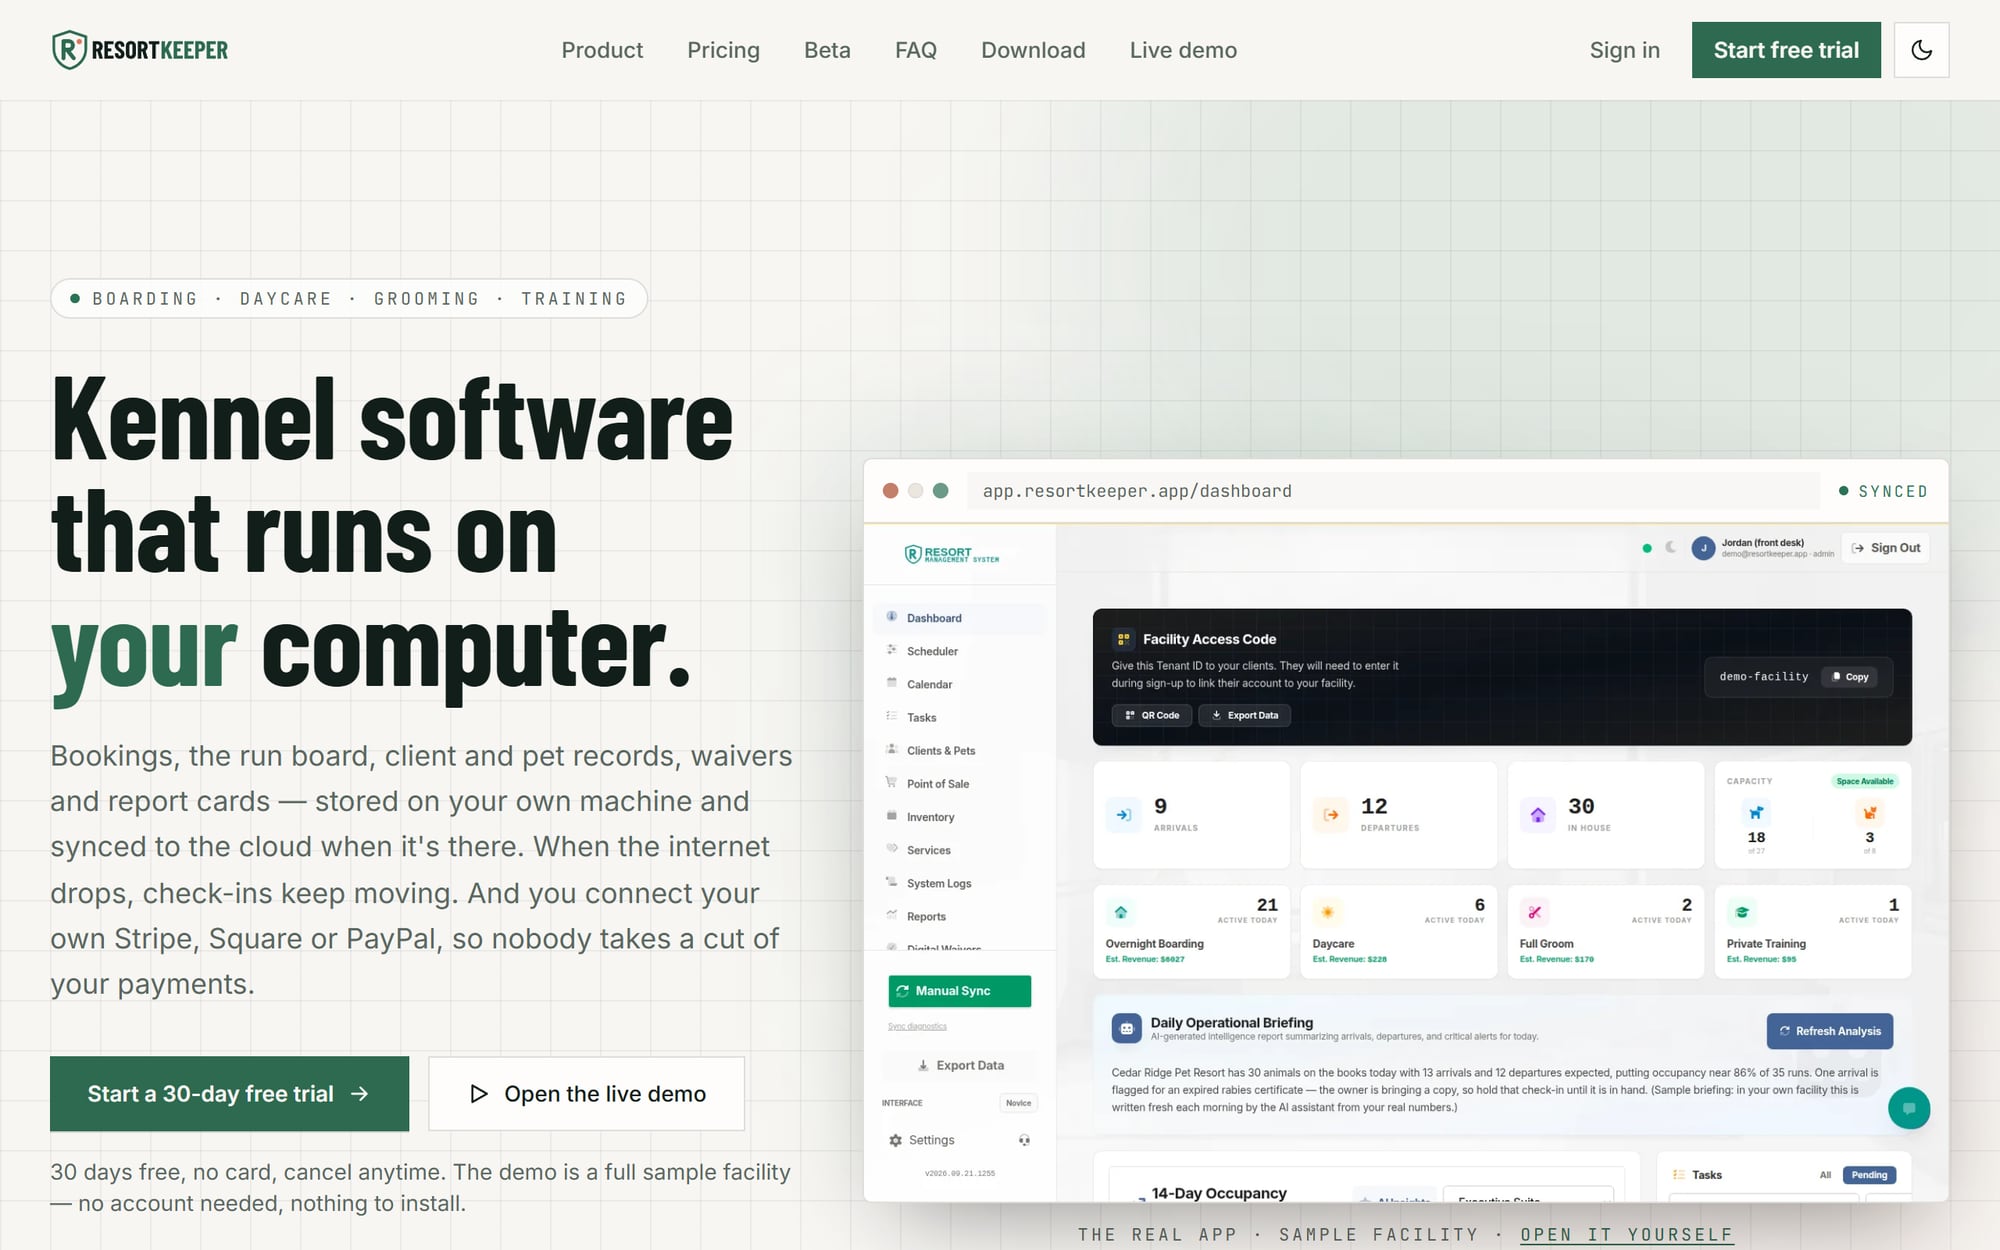Click the Calendar sidebar icon
Screen dimensions: 2000x1250
(x=891, y=683)
